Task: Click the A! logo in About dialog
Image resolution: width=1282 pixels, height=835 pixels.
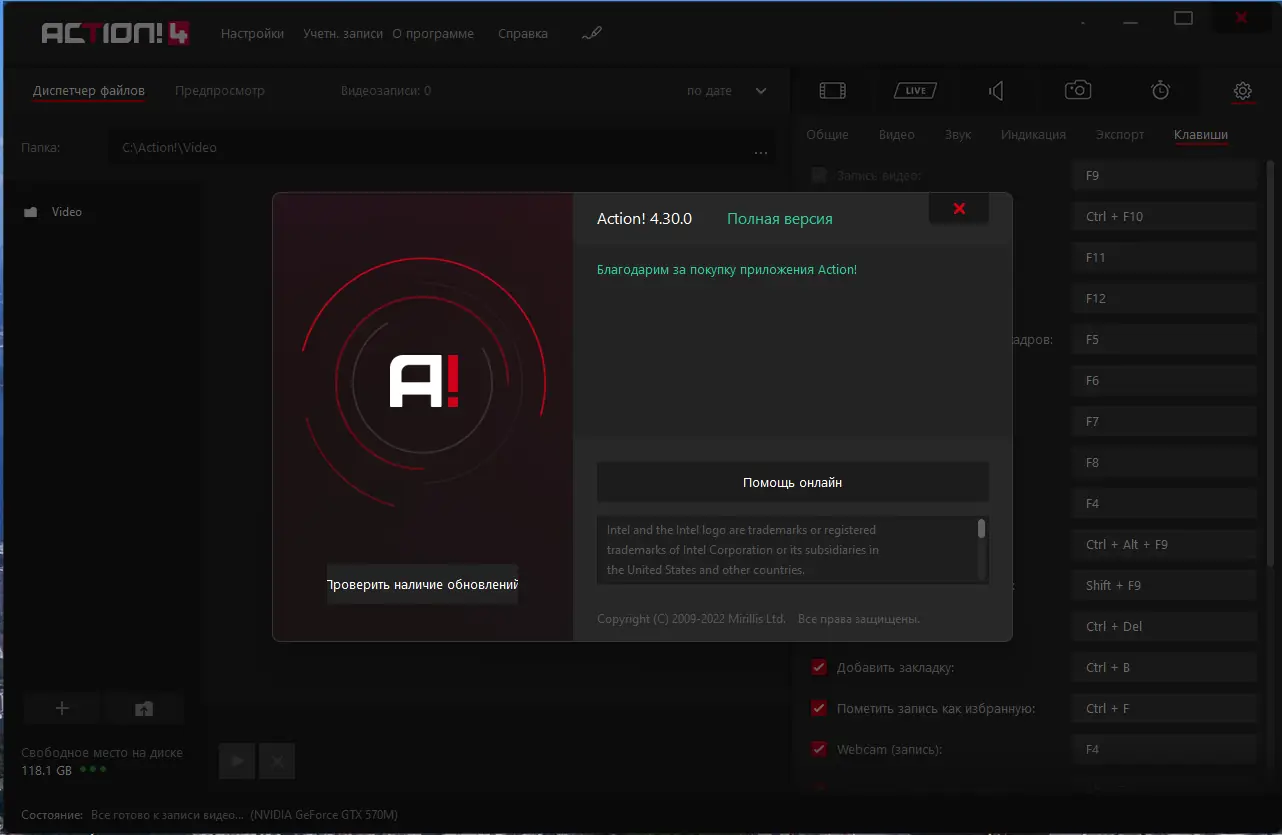Action: pos(424,382)
